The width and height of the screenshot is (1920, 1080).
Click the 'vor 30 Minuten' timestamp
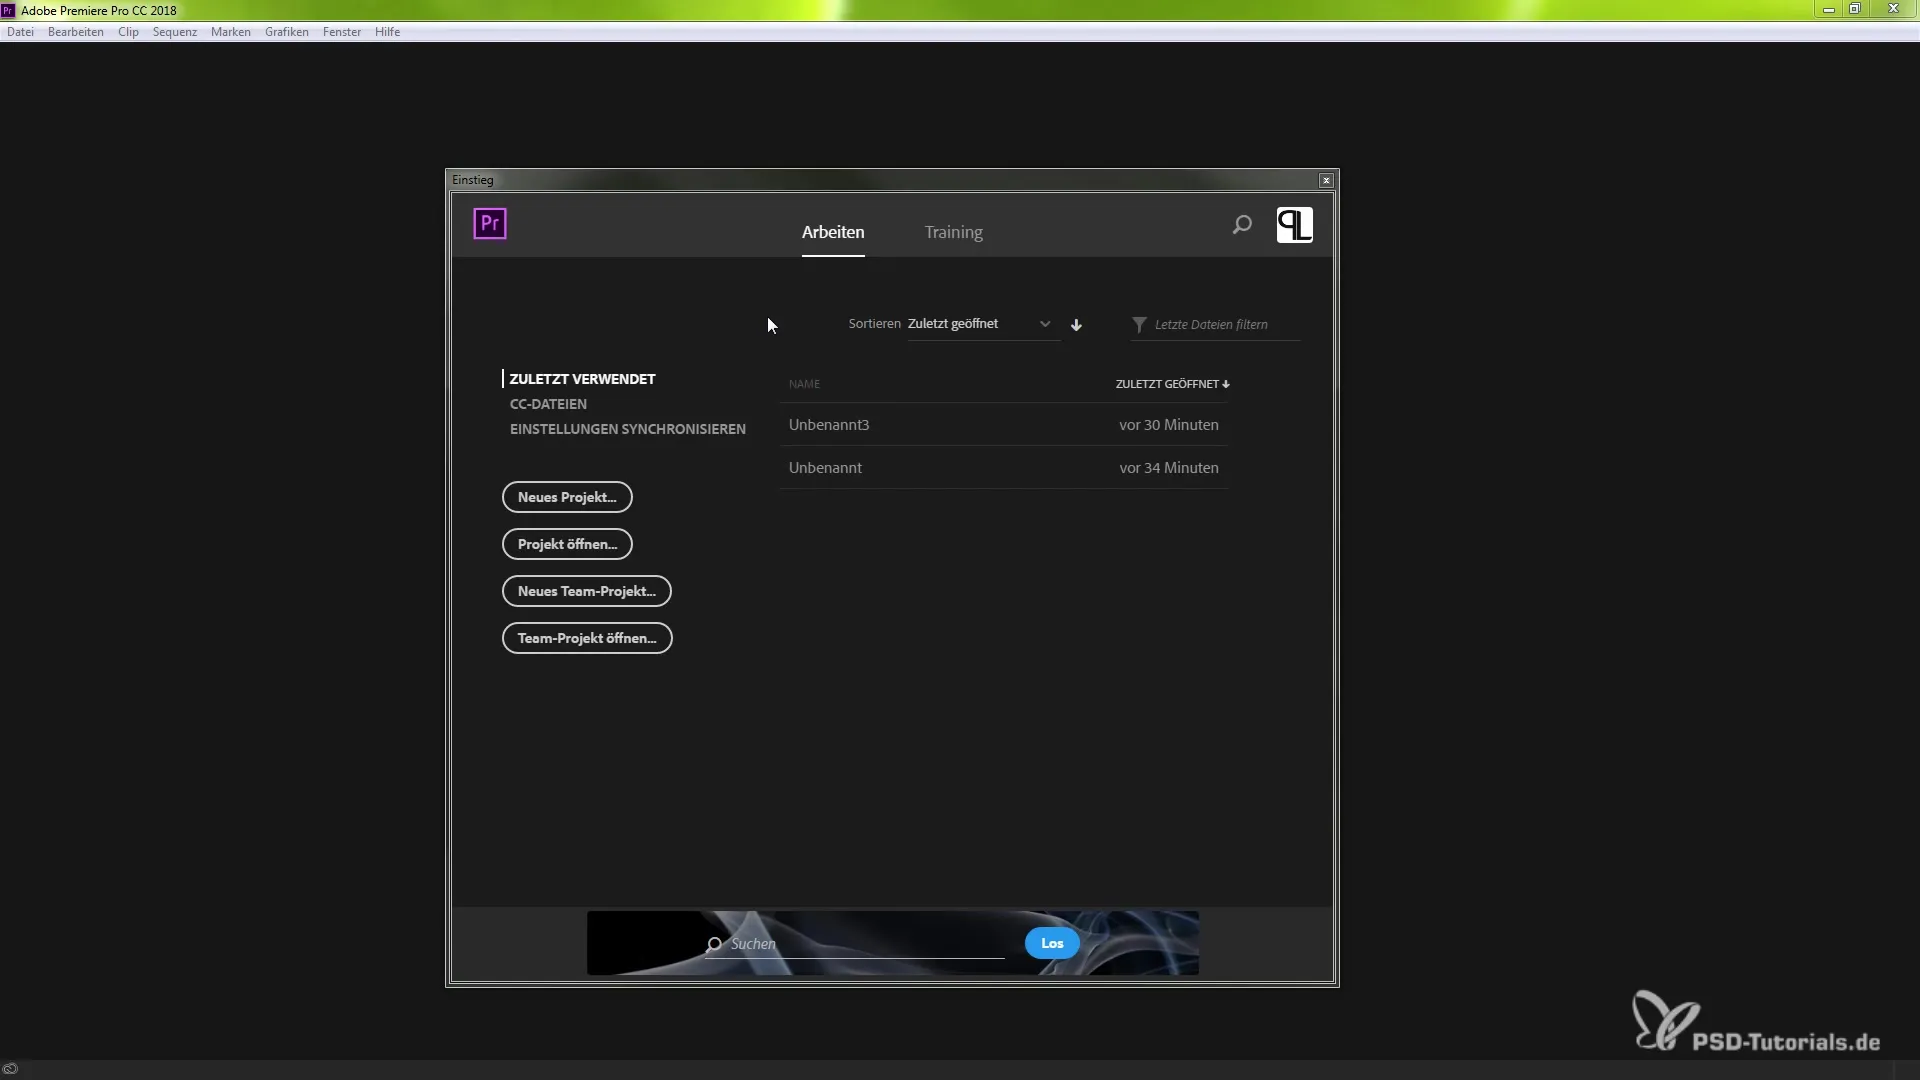(x=1168, y=425)
